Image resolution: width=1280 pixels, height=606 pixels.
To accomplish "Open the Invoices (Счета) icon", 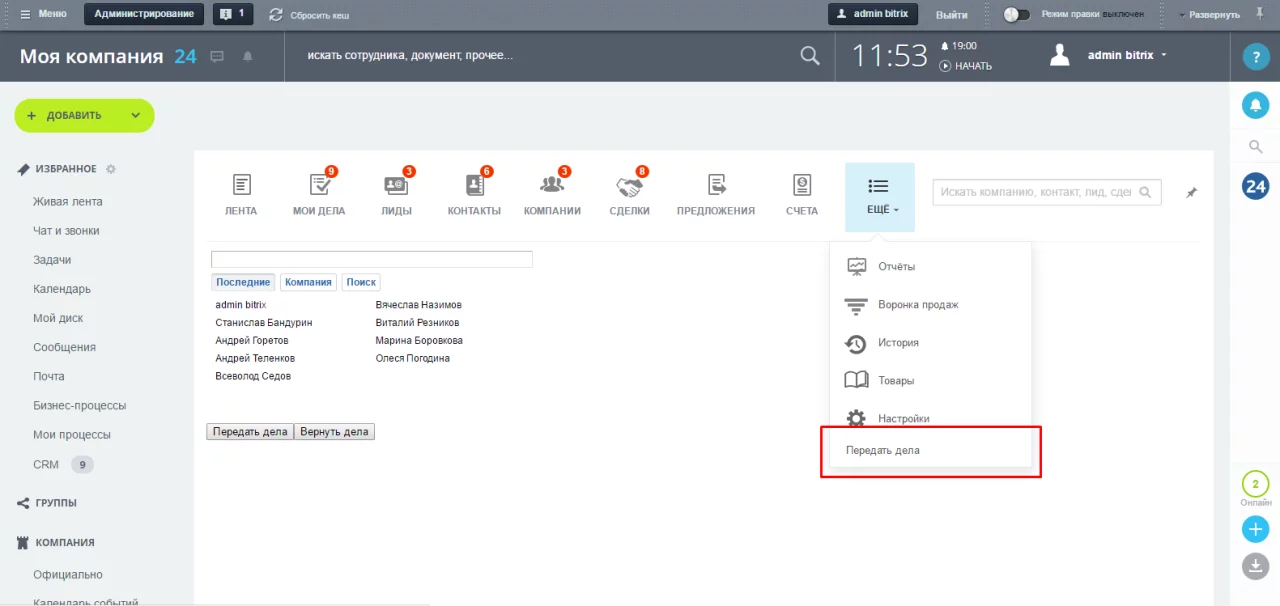I will click(x=801, y=186).
